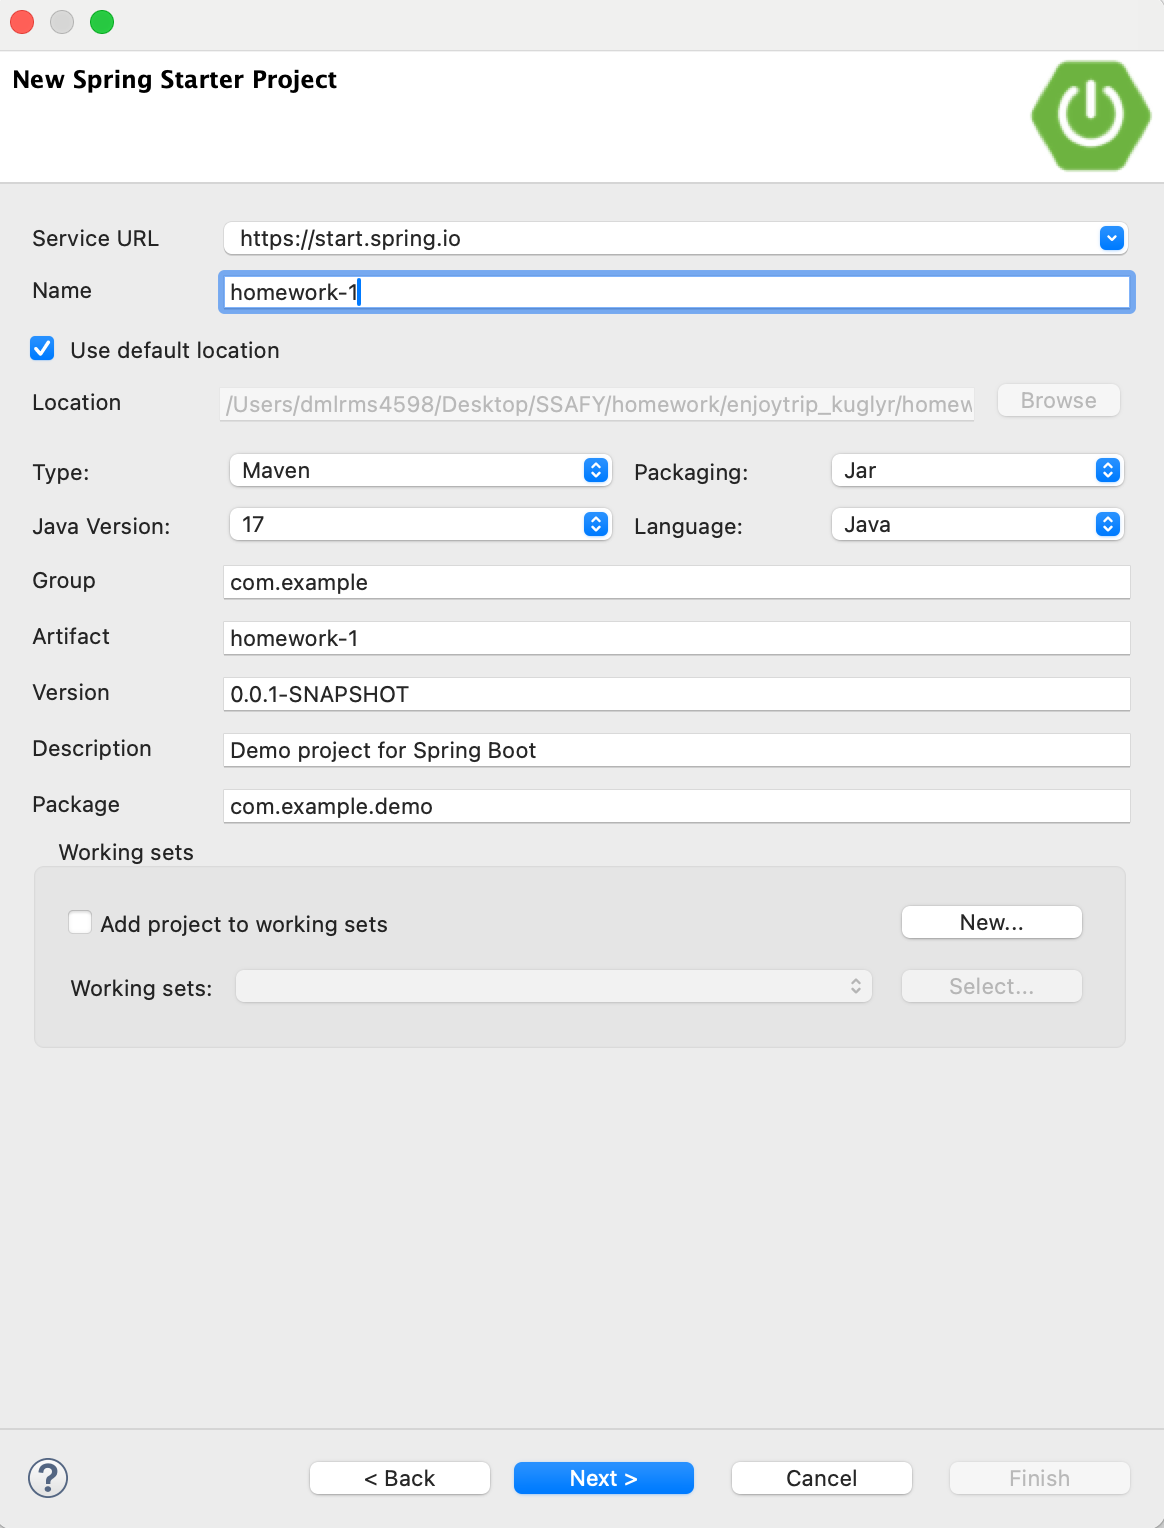The image size is (1164, 1528).
Task: Click the Location path field
Action: click(x=597, y=404)
